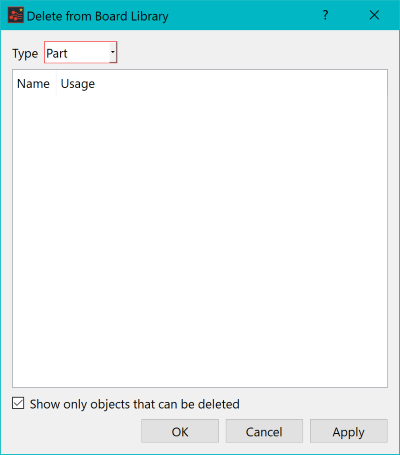
Task: Sort by the Usage column header
Action: (x=78, y=84)
